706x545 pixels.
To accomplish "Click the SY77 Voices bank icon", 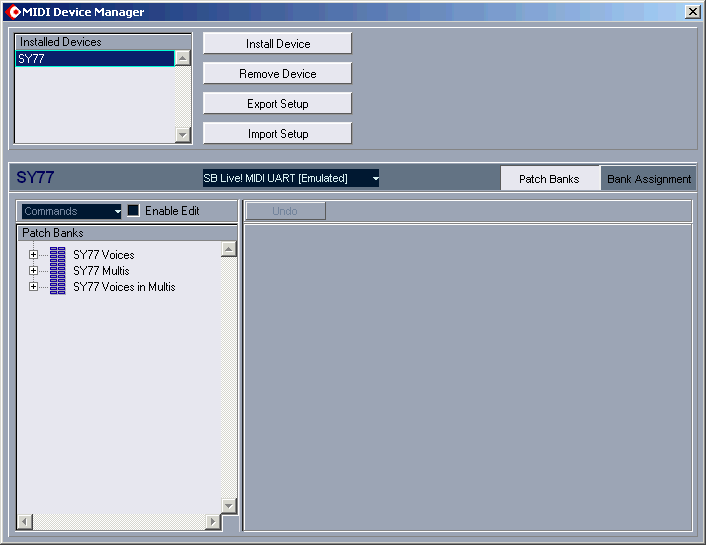I will click(x=58, y=254).
